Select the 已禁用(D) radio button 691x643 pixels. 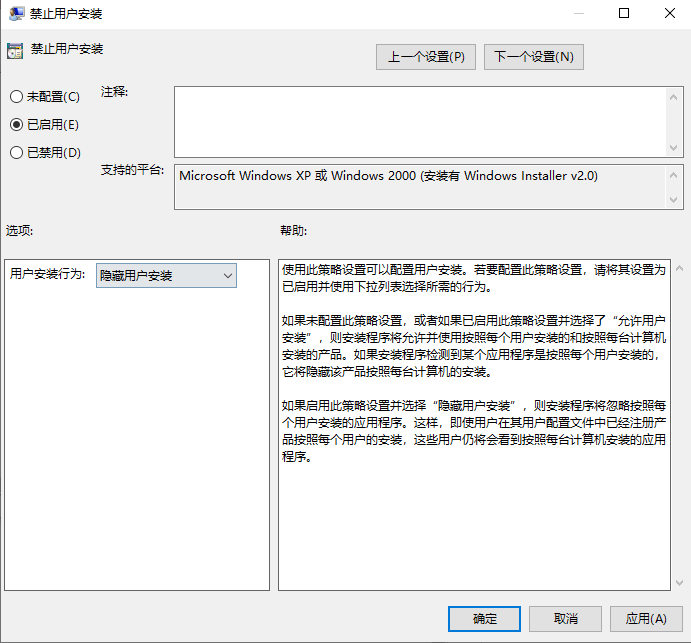pyautogui.click(x=16, y=153)
